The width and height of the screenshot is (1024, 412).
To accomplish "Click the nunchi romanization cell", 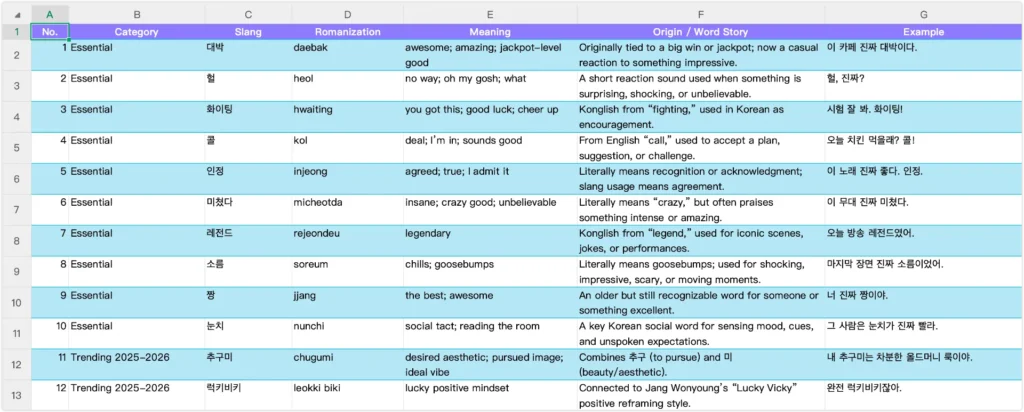I will point(347,334).
